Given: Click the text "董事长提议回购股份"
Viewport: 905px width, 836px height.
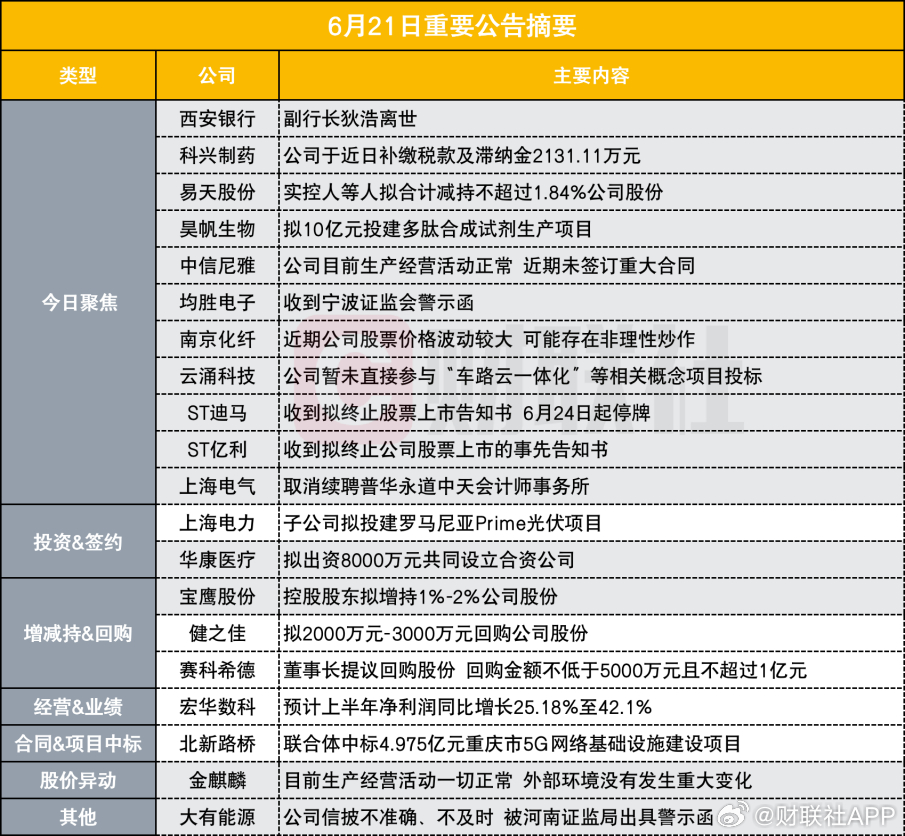Looking at the screenshot, I should 369,670.
